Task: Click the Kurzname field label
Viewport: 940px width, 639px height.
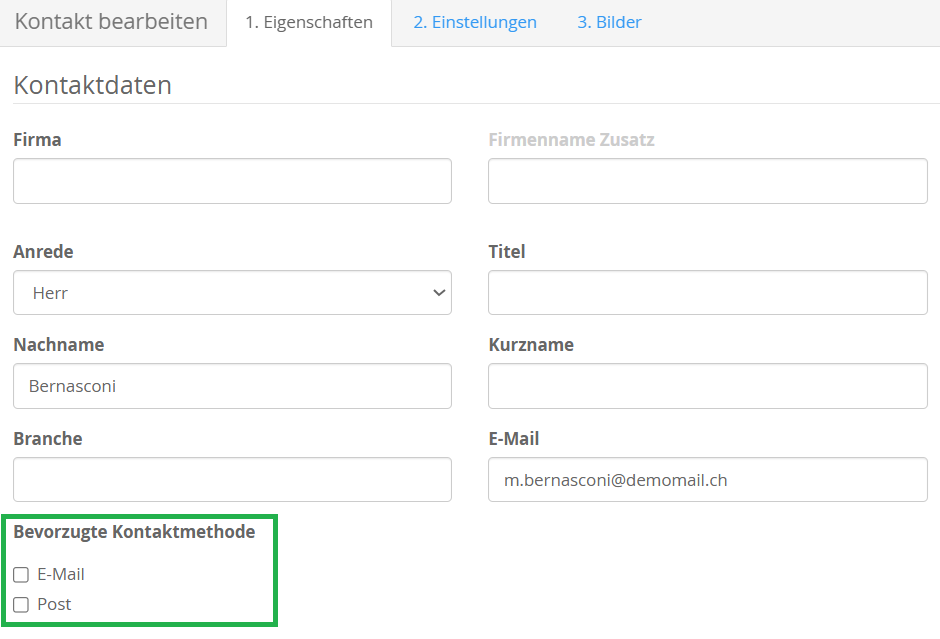Action: [530, 345]
